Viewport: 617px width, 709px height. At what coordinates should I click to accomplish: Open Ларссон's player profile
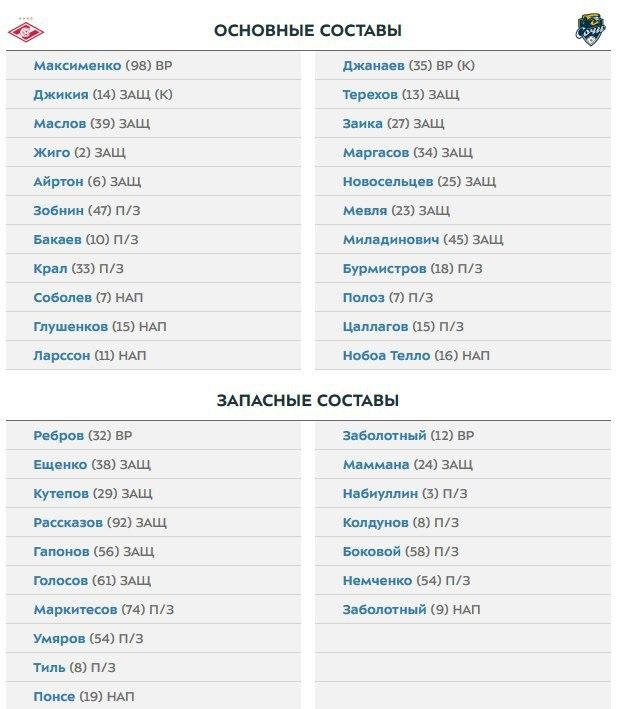coord(61,356)
